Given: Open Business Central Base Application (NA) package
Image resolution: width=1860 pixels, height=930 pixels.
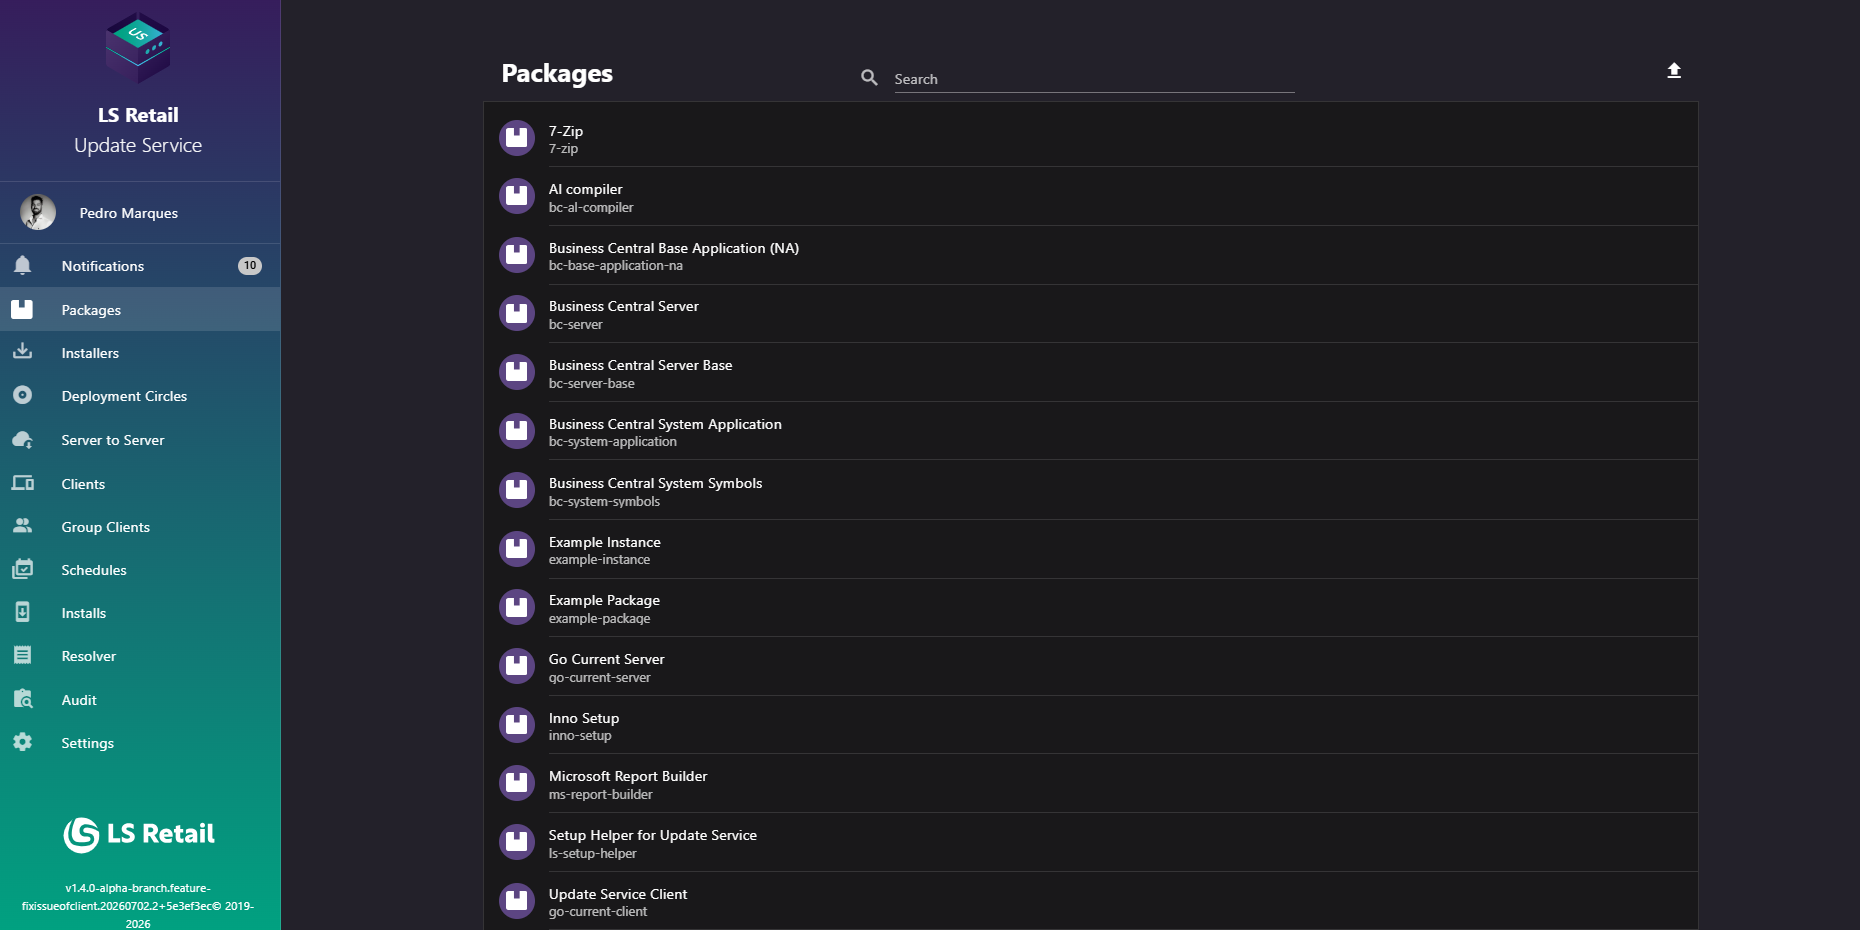Looking at the screenshot, I should point(1091,255).
